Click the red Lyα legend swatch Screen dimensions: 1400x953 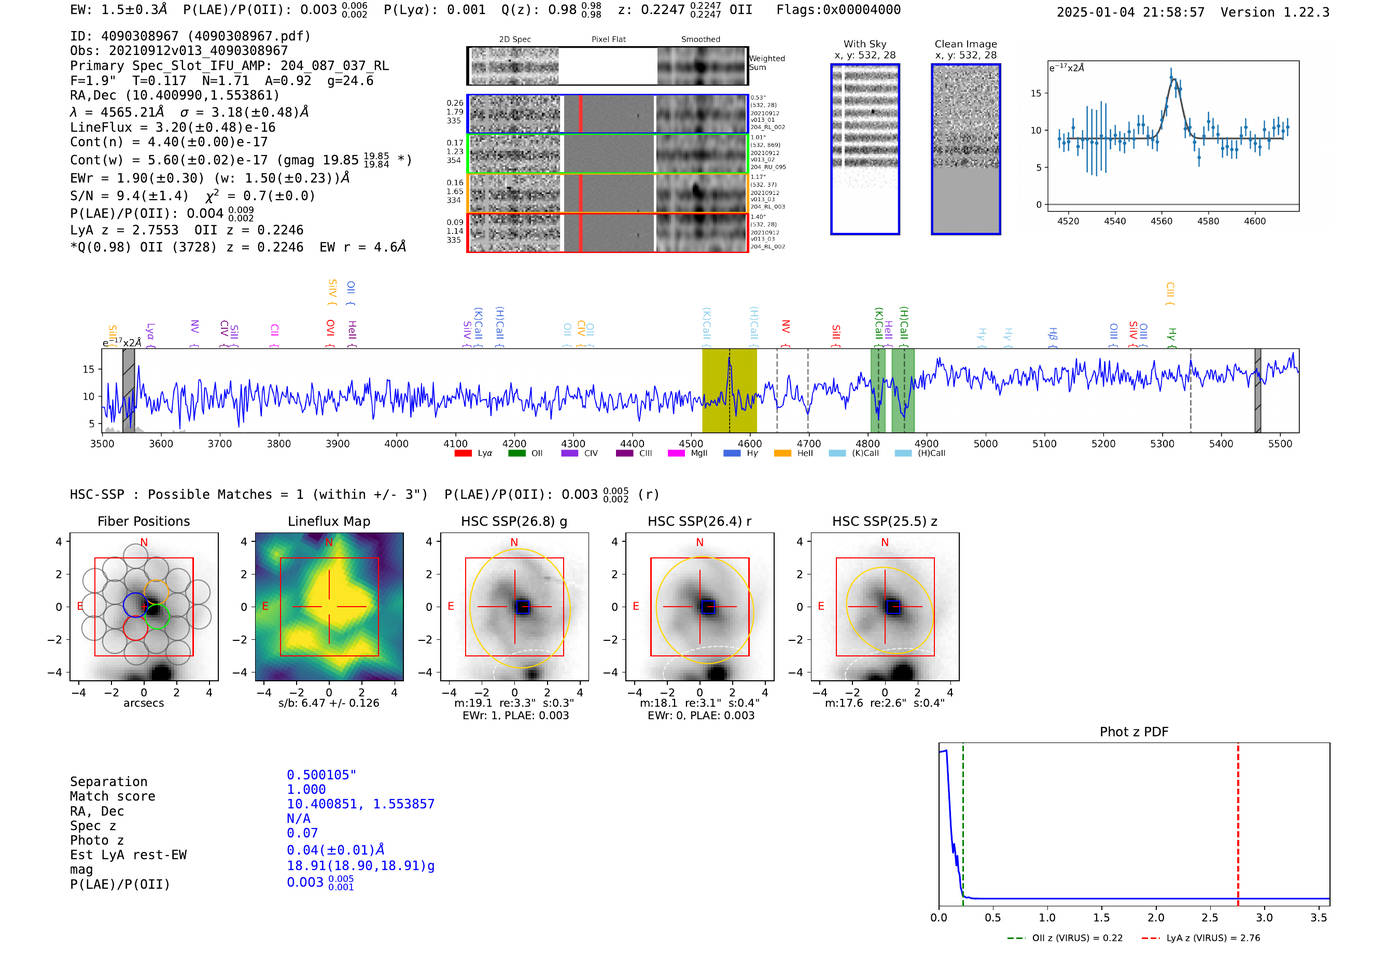click(463, 453)
